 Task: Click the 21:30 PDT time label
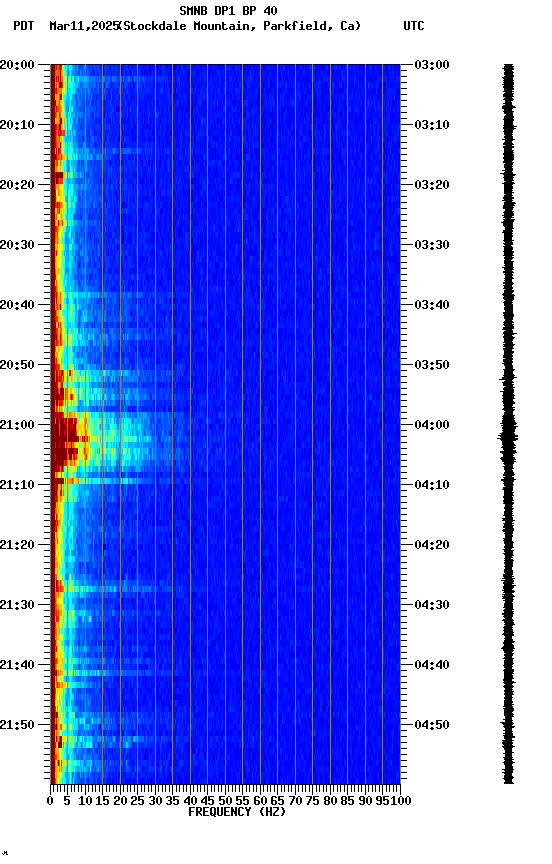(x=17, y=606)
